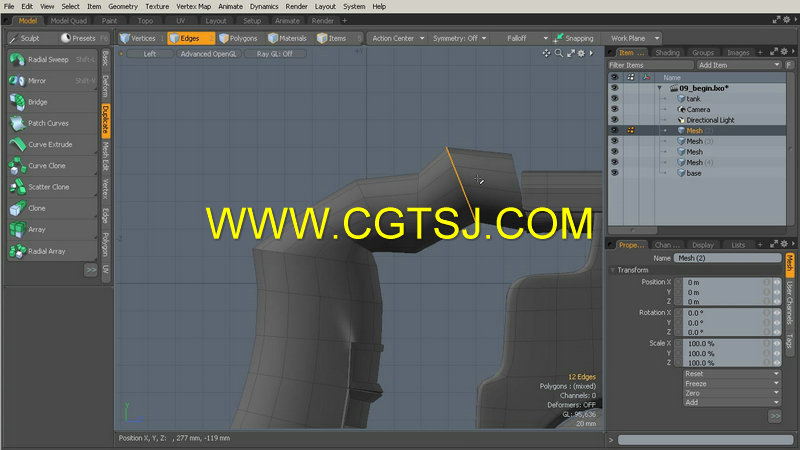Choose the Bridge tool
The height and width of the screenshot is (450, 800).
click(x=52, y=102)
